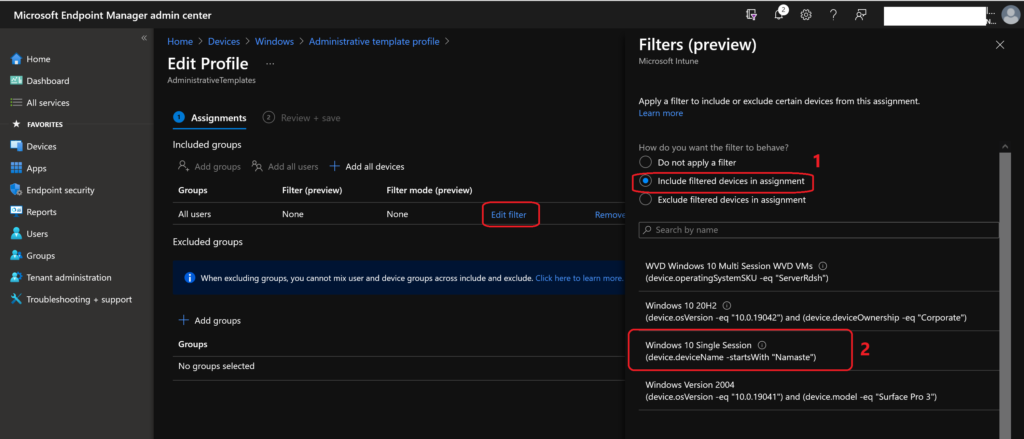1024x439 pixels.
Task: Select Exclude filtered devices in assignment
Action: (x=722, y=200)
